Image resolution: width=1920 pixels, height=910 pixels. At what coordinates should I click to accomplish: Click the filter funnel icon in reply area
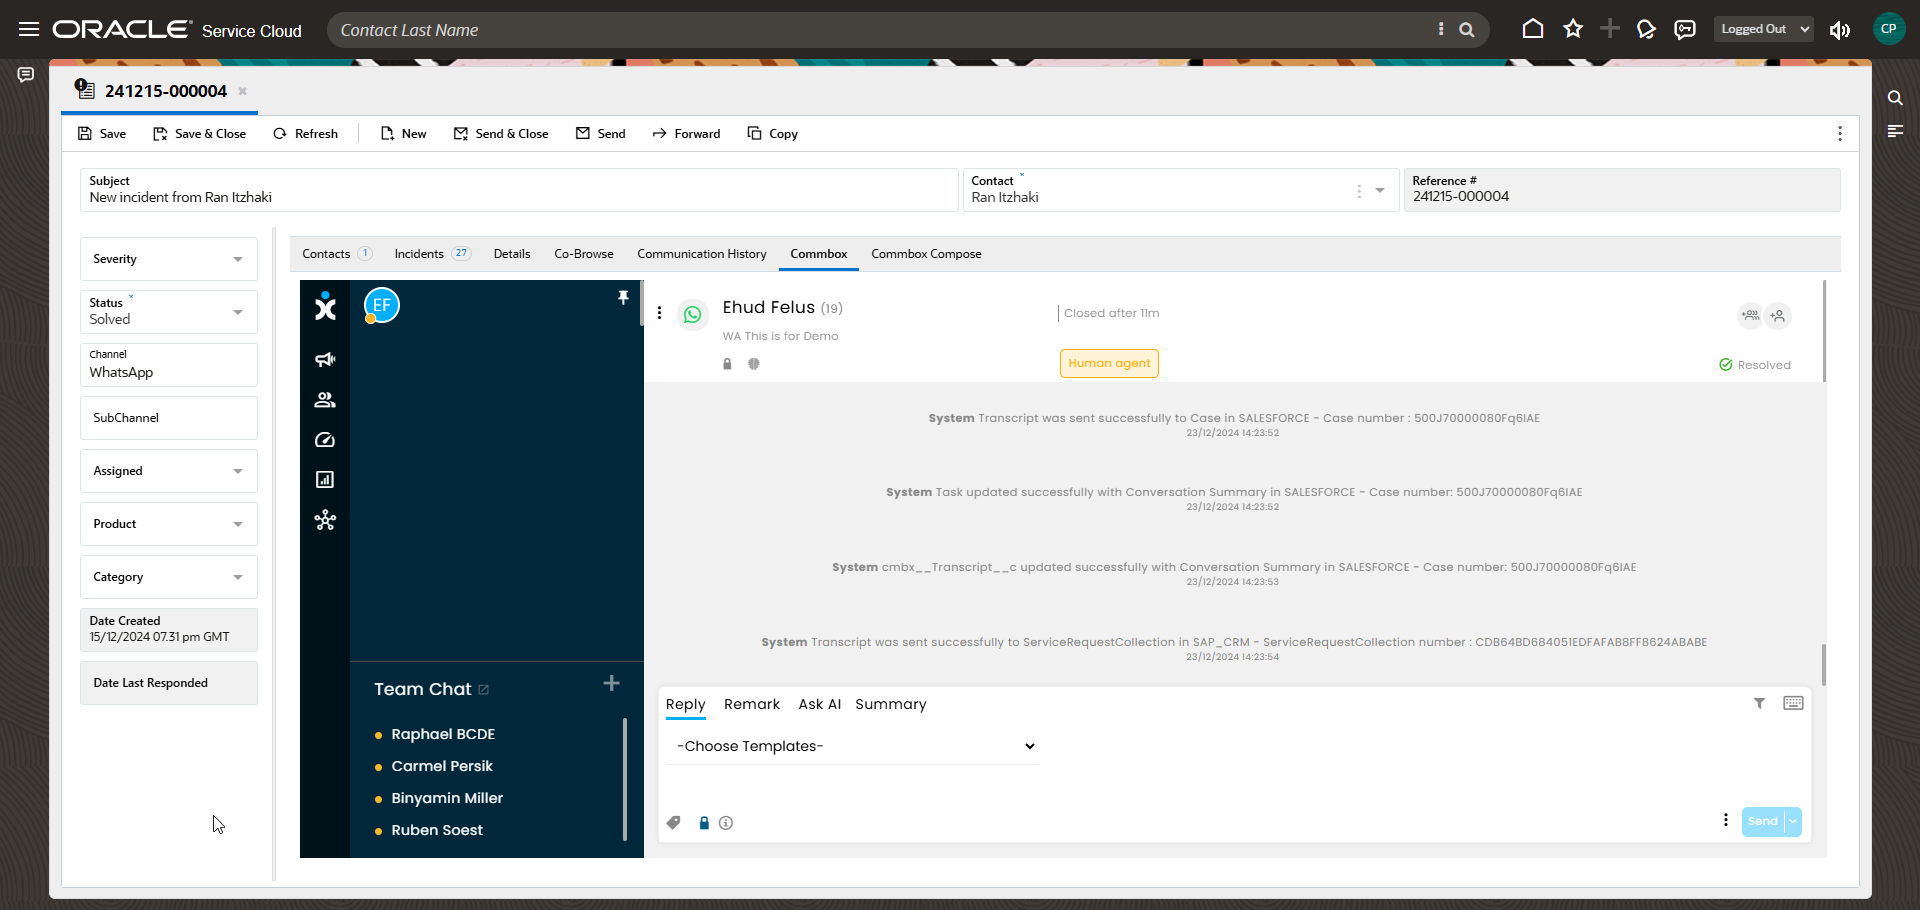(x=1759, y=704)
